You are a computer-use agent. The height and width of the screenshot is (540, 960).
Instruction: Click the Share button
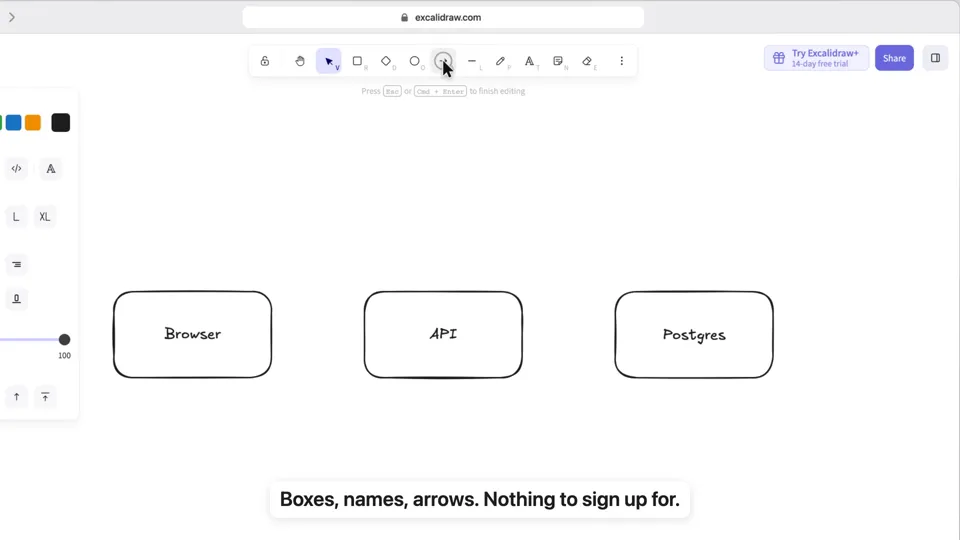[x=894, y=58]
